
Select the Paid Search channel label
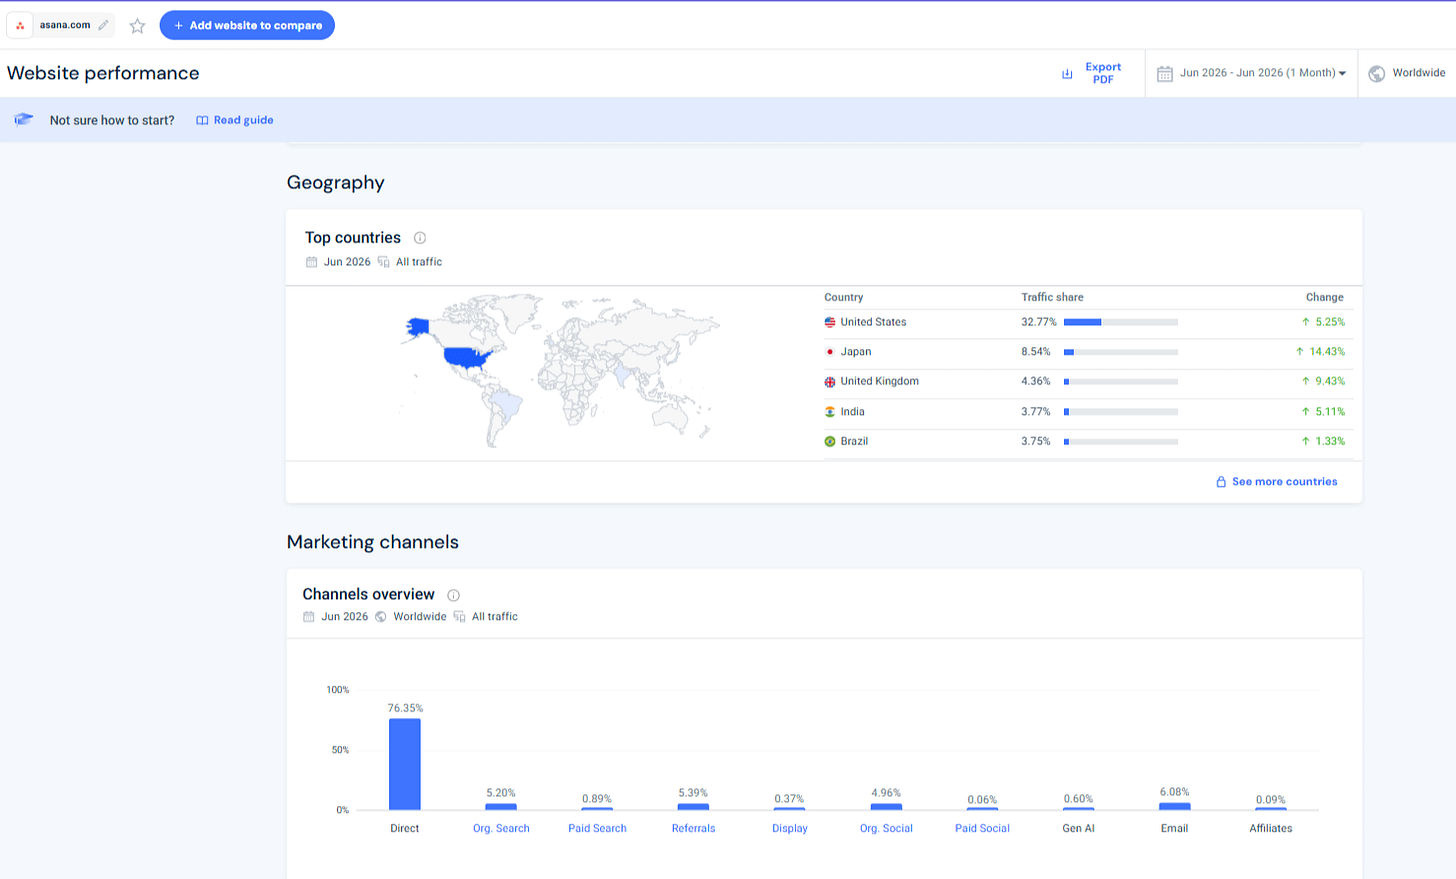tap(597, 828)
